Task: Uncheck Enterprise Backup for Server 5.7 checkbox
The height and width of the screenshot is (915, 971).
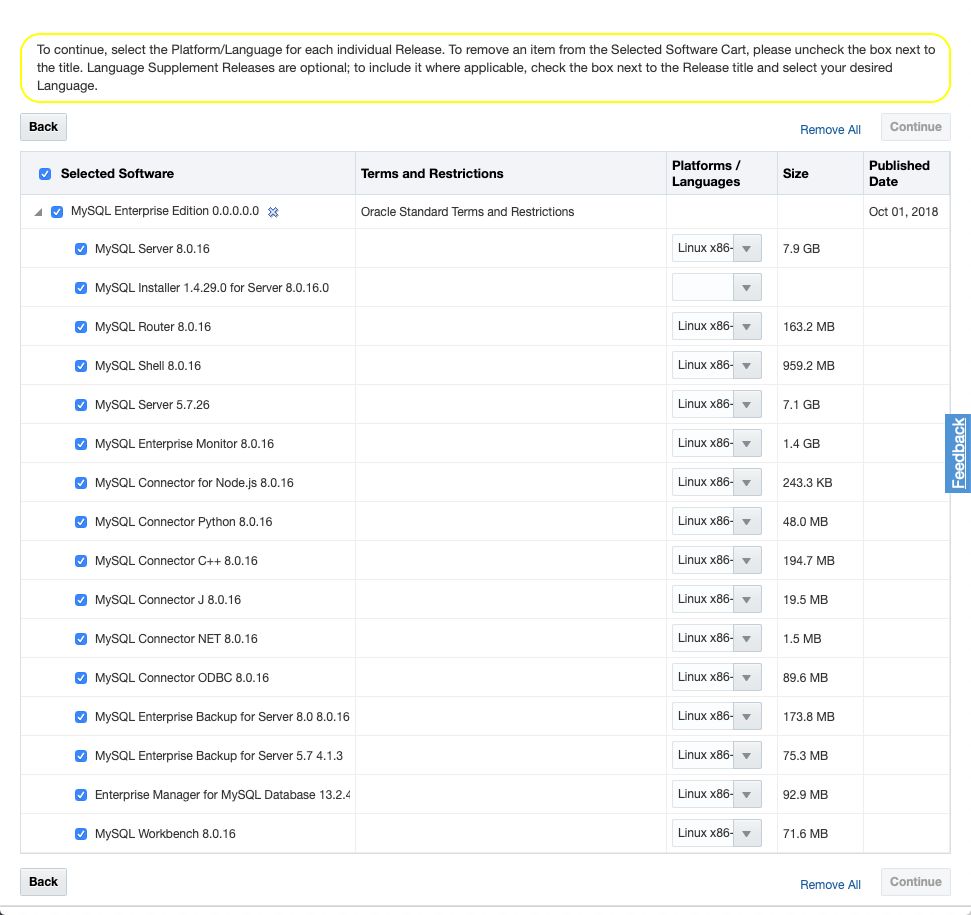Action: click(81, 756)
